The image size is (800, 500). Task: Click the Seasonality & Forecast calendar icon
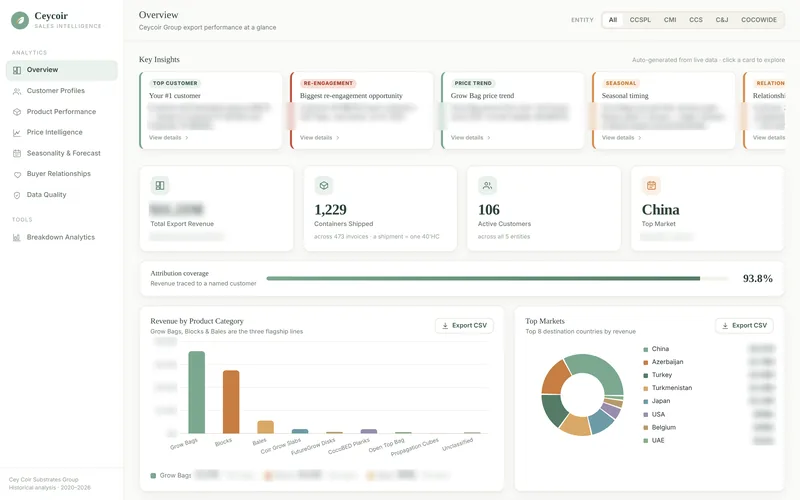17,154
